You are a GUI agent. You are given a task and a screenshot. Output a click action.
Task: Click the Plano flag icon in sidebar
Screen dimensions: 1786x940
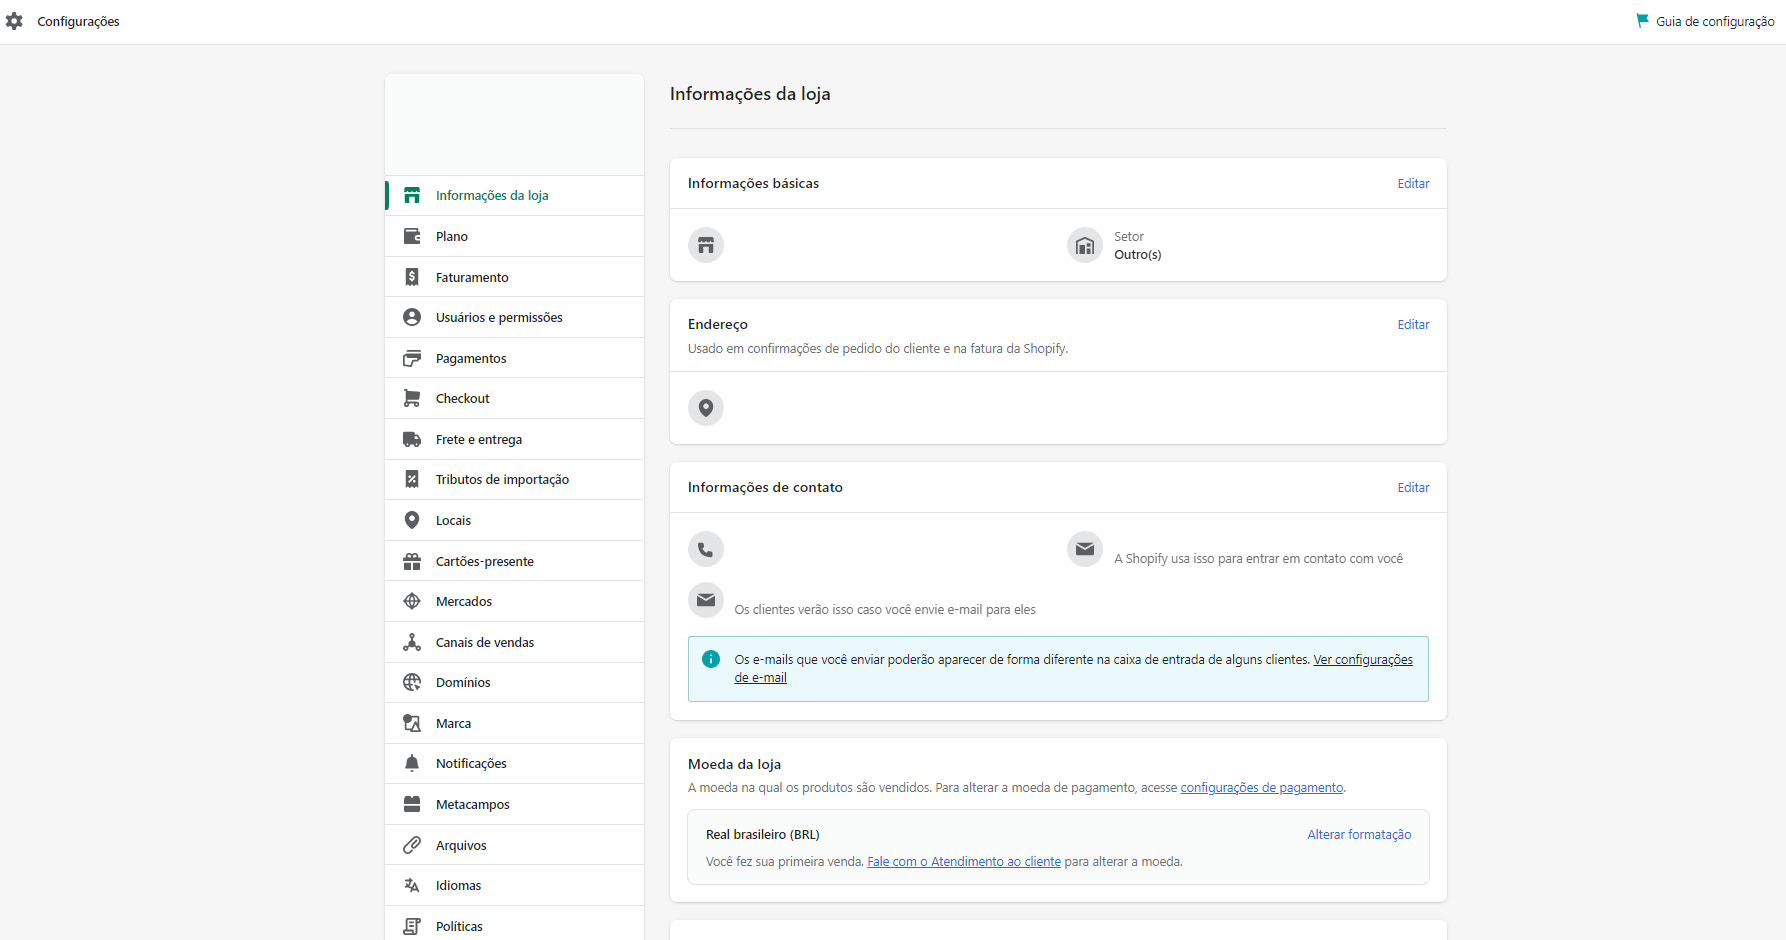(x=411, y=235)
